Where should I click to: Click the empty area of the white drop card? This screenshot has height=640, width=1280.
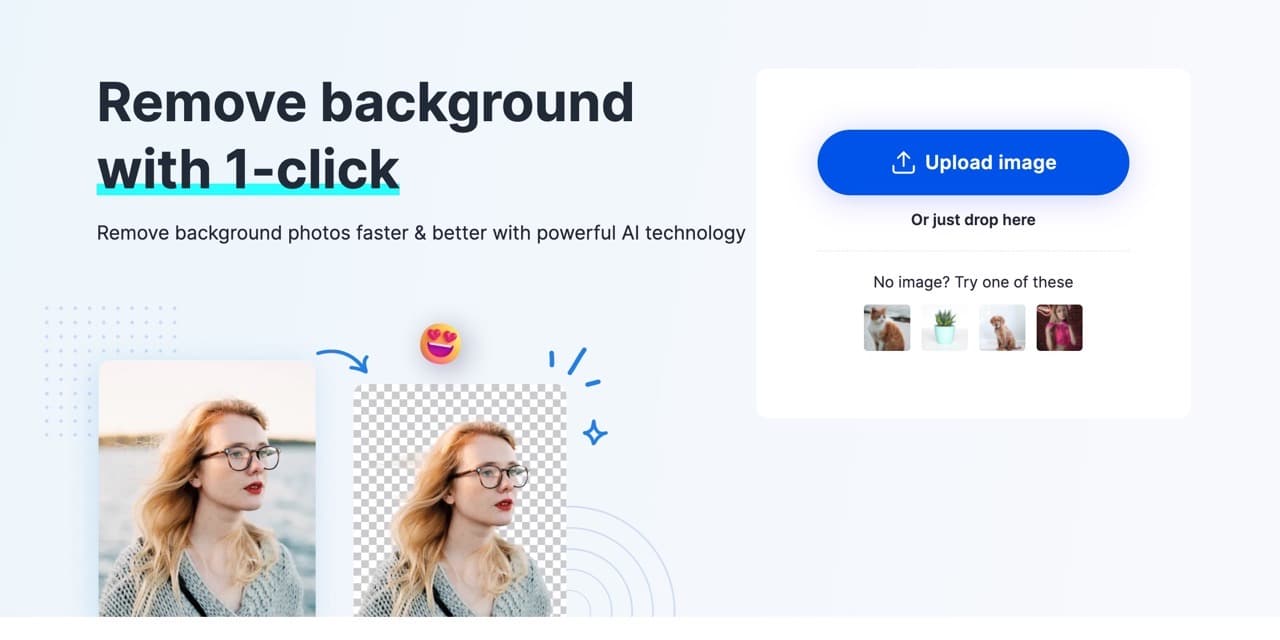pyautogui.click(x=973, y=385)
